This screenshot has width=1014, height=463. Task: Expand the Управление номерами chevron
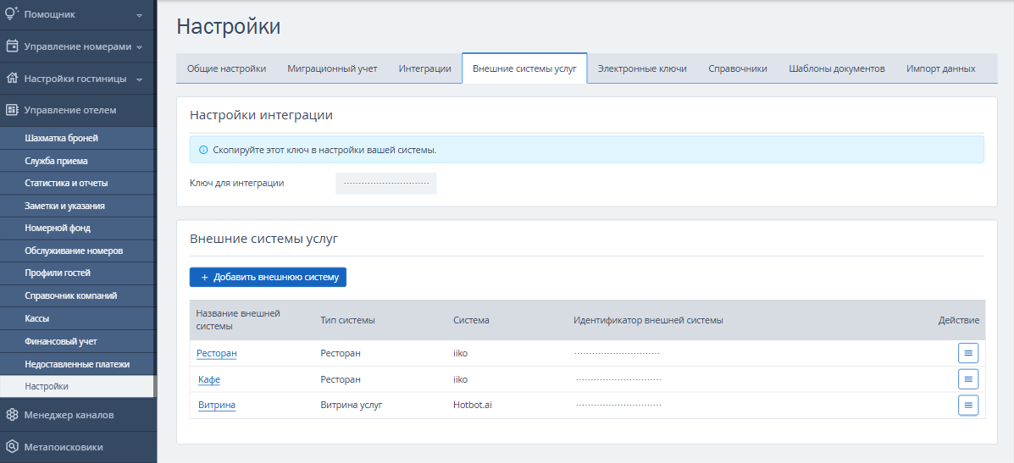(139, 47)
